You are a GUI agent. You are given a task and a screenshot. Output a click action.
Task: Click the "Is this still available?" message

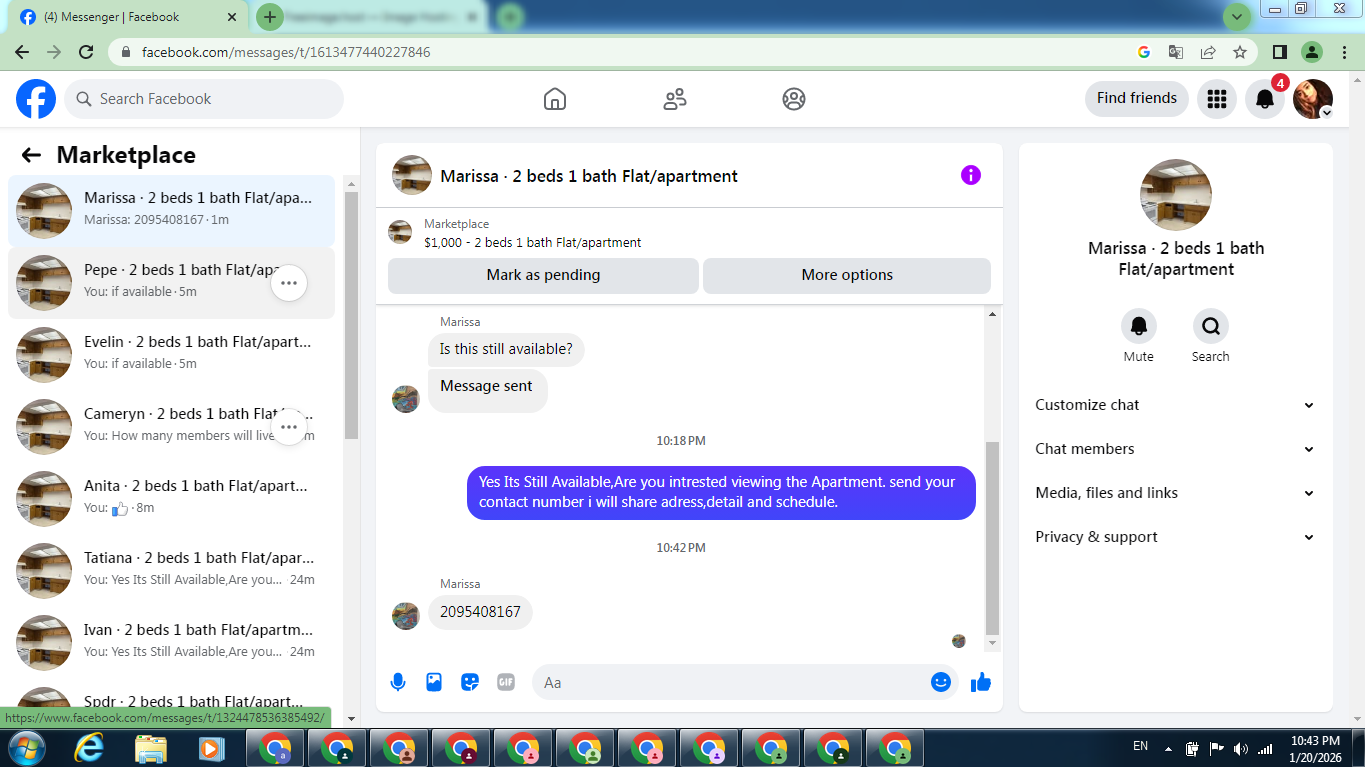[506, 349]
